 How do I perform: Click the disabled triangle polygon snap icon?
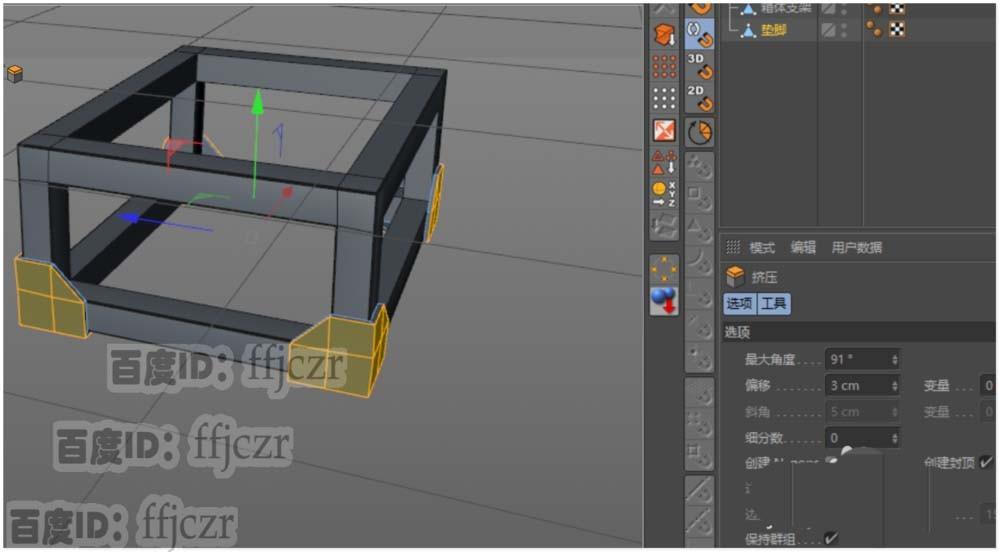tap(700, 229)
